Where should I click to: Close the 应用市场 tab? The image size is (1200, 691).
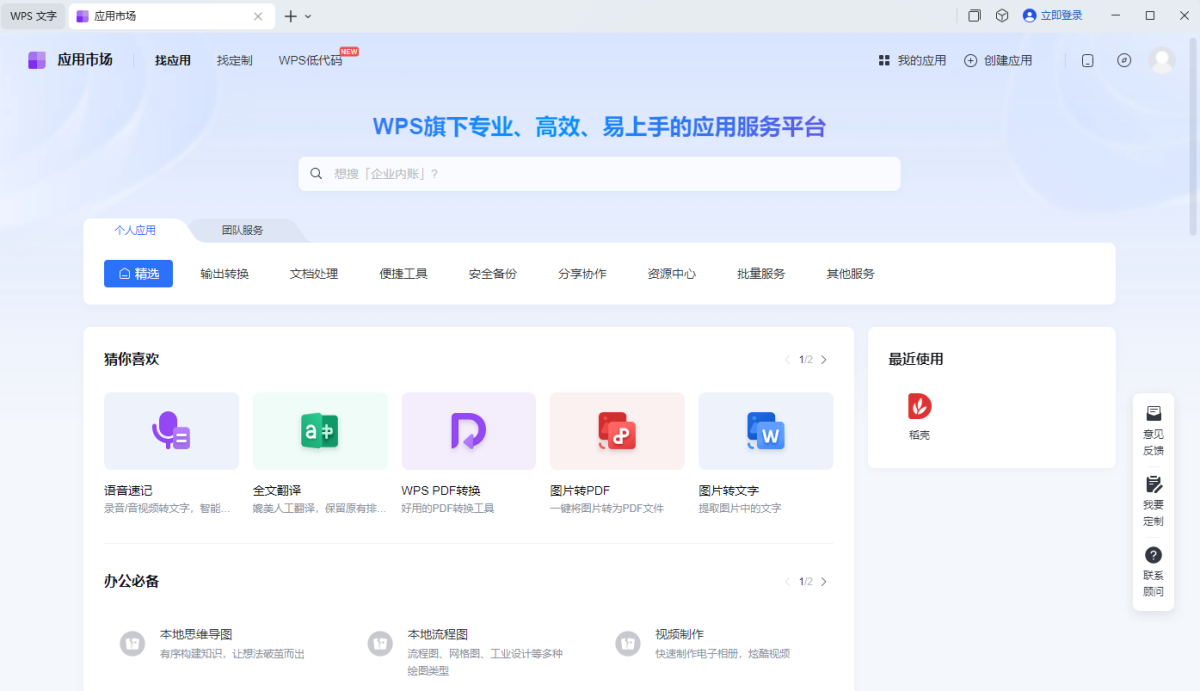pyautogui.click(x=258, y=16)
